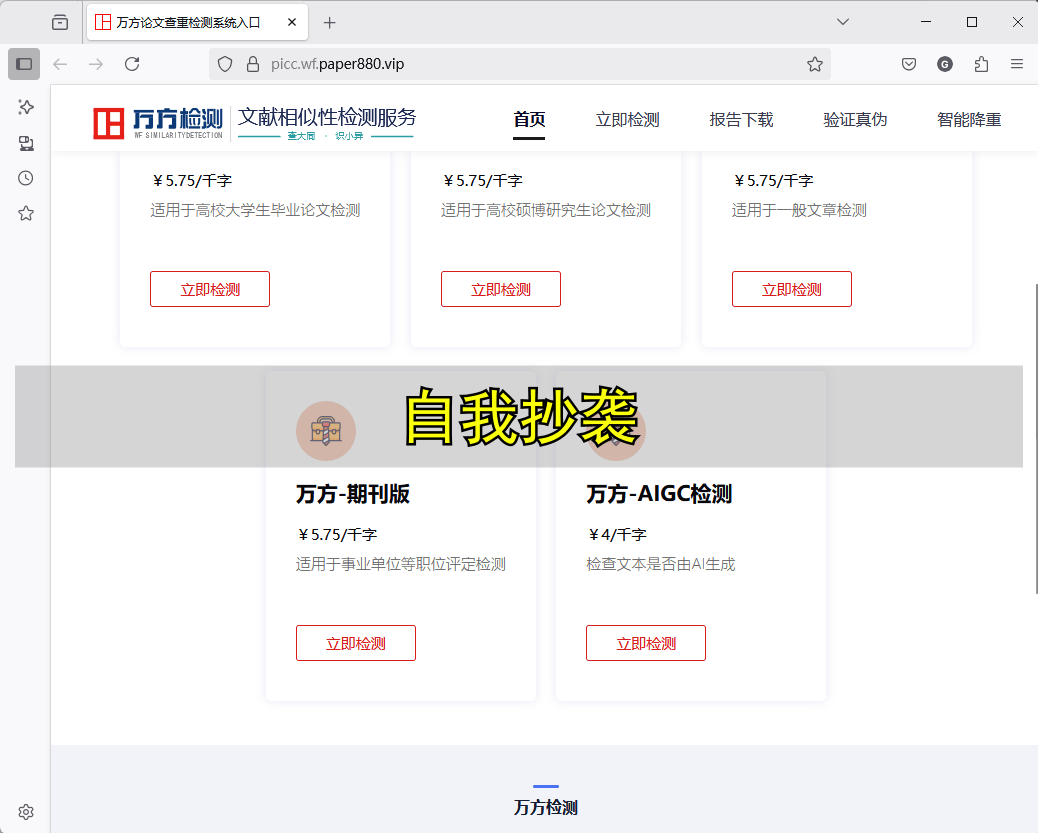Open the 智能降重 navigation tab
The width and height of the screenshot is (1038, 833).
coord(969,120)
